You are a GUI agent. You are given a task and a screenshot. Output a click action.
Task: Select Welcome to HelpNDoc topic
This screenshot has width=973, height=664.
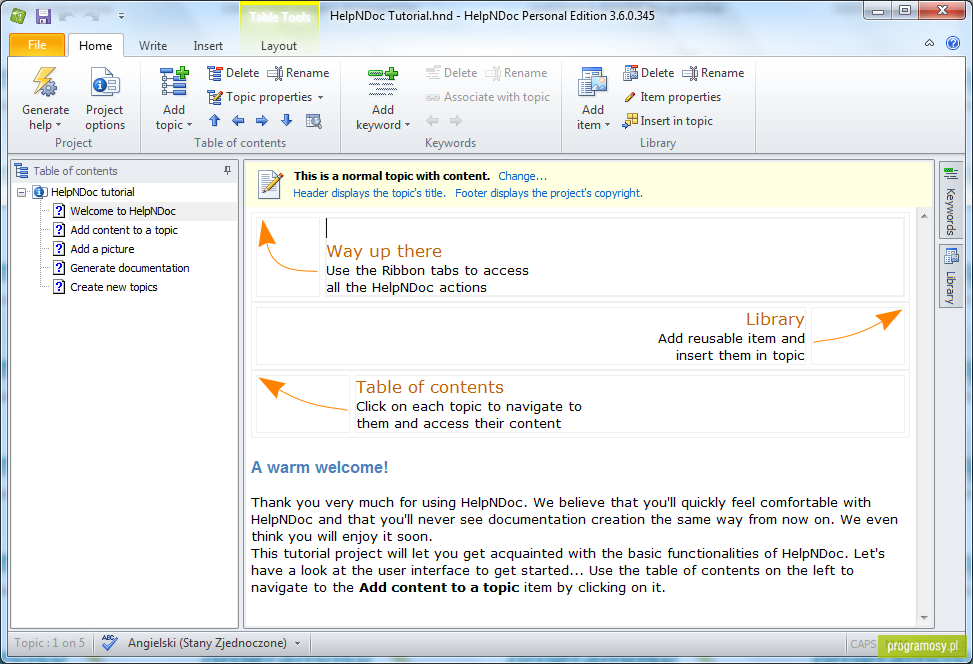click(x=123, y=211)
